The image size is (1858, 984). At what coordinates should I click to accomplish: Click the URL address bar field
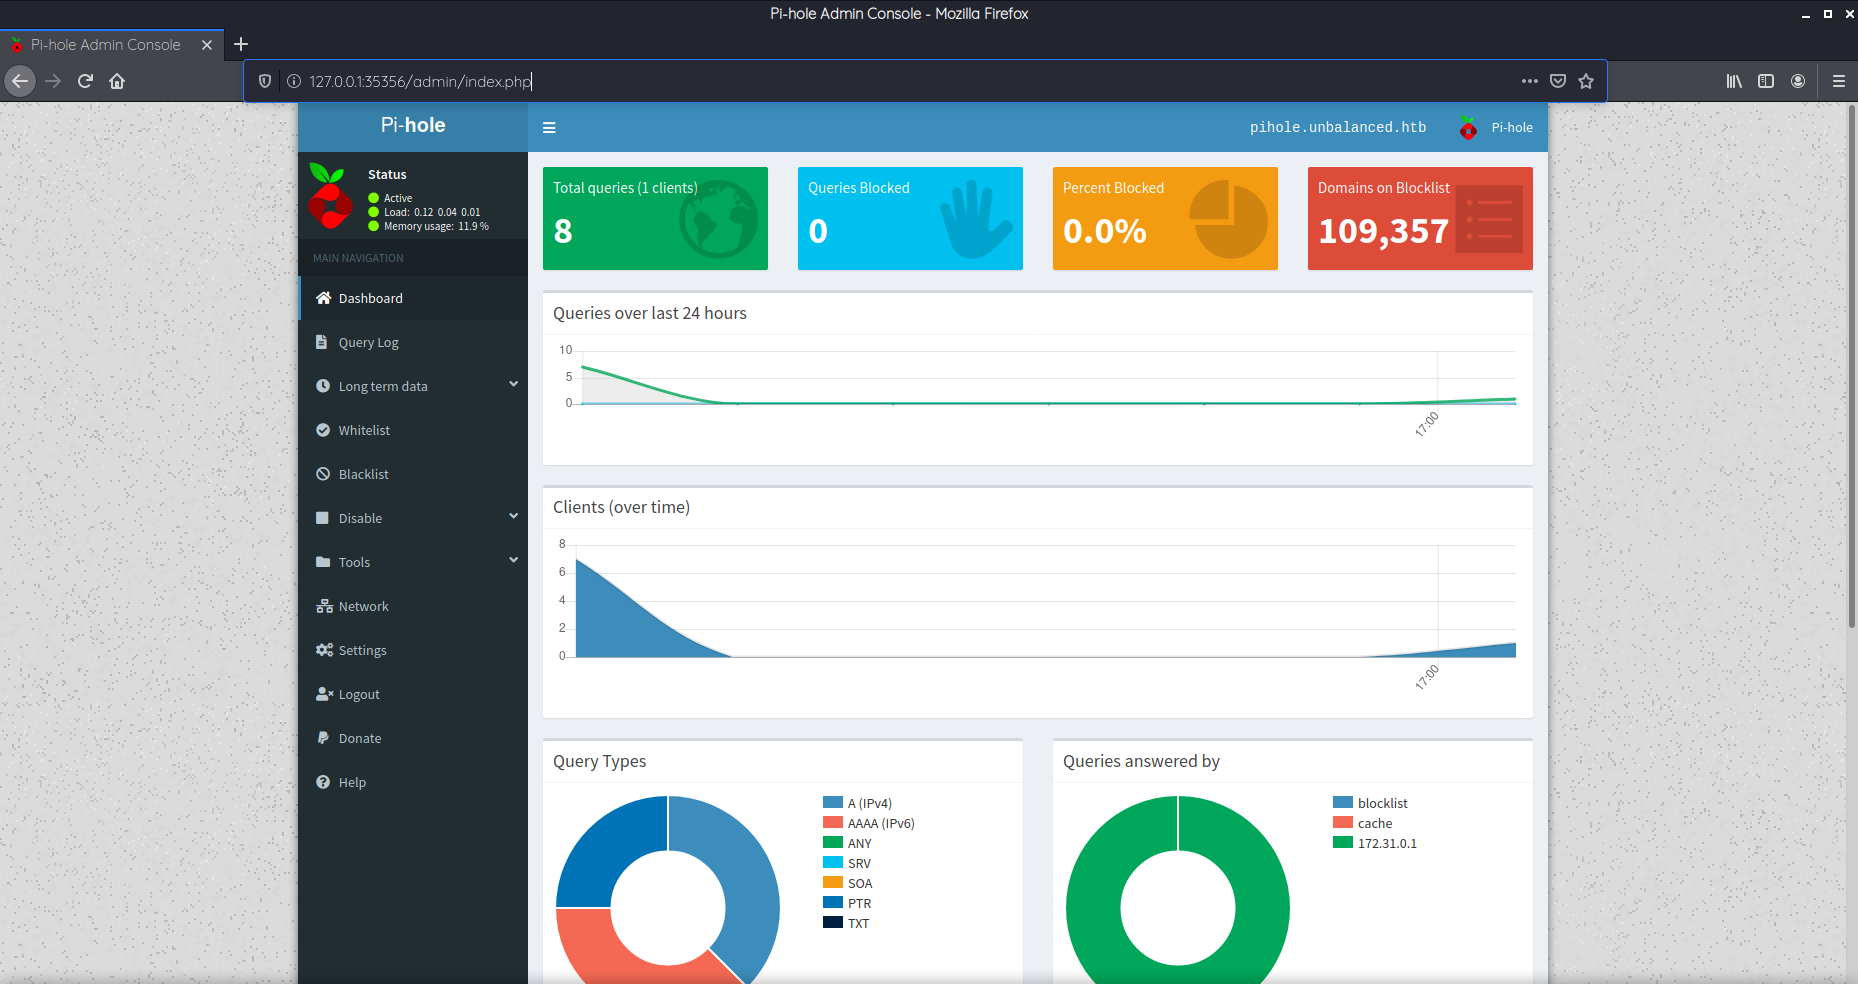[x=900, y=81]
